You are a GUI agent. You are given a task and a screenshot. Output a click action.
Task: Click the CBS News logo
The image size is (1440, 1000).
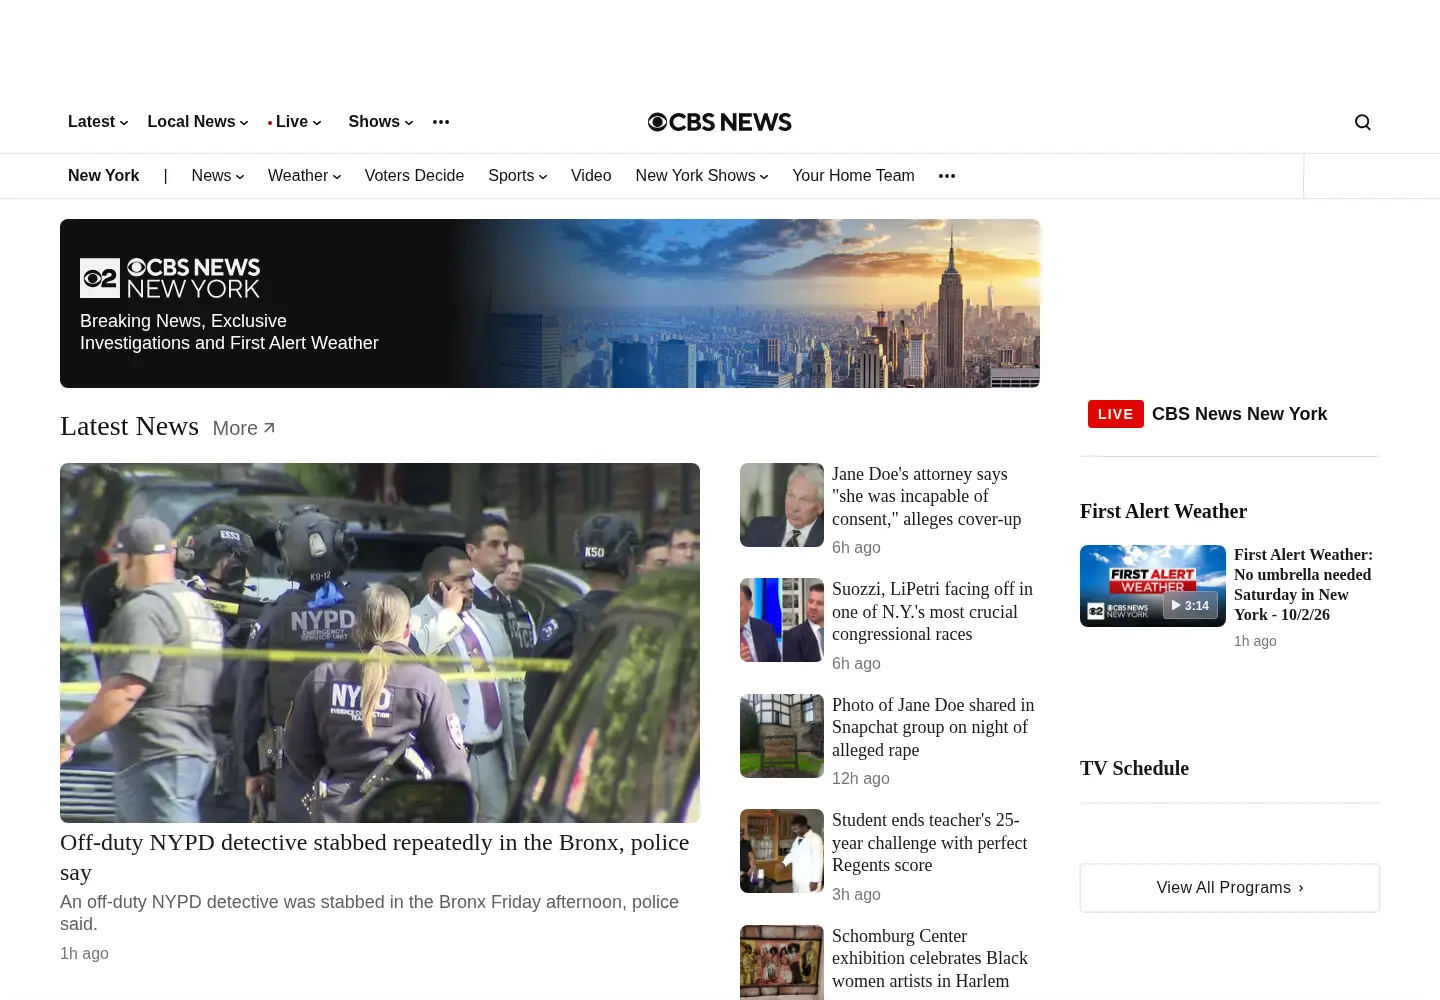pos(719,122)
